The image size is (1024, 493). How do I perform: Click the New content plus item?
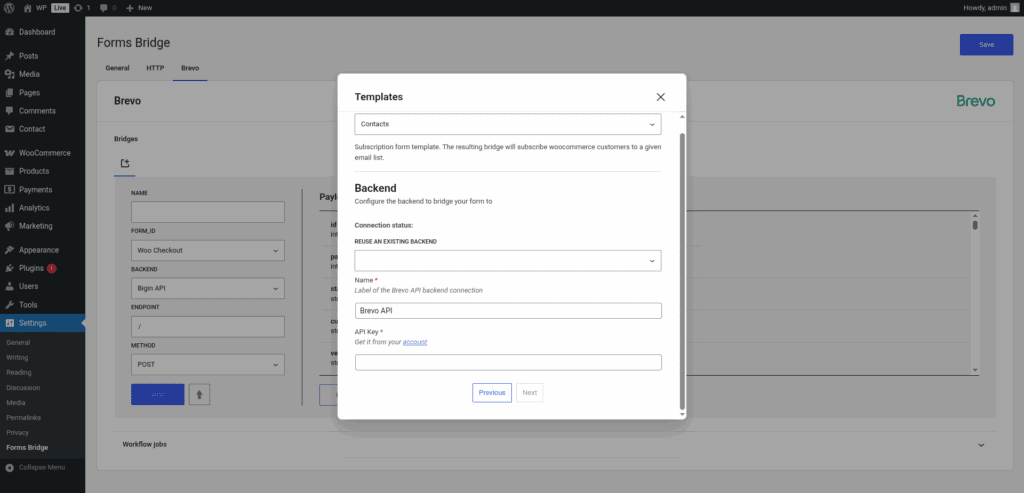click(x=139, y=8)
